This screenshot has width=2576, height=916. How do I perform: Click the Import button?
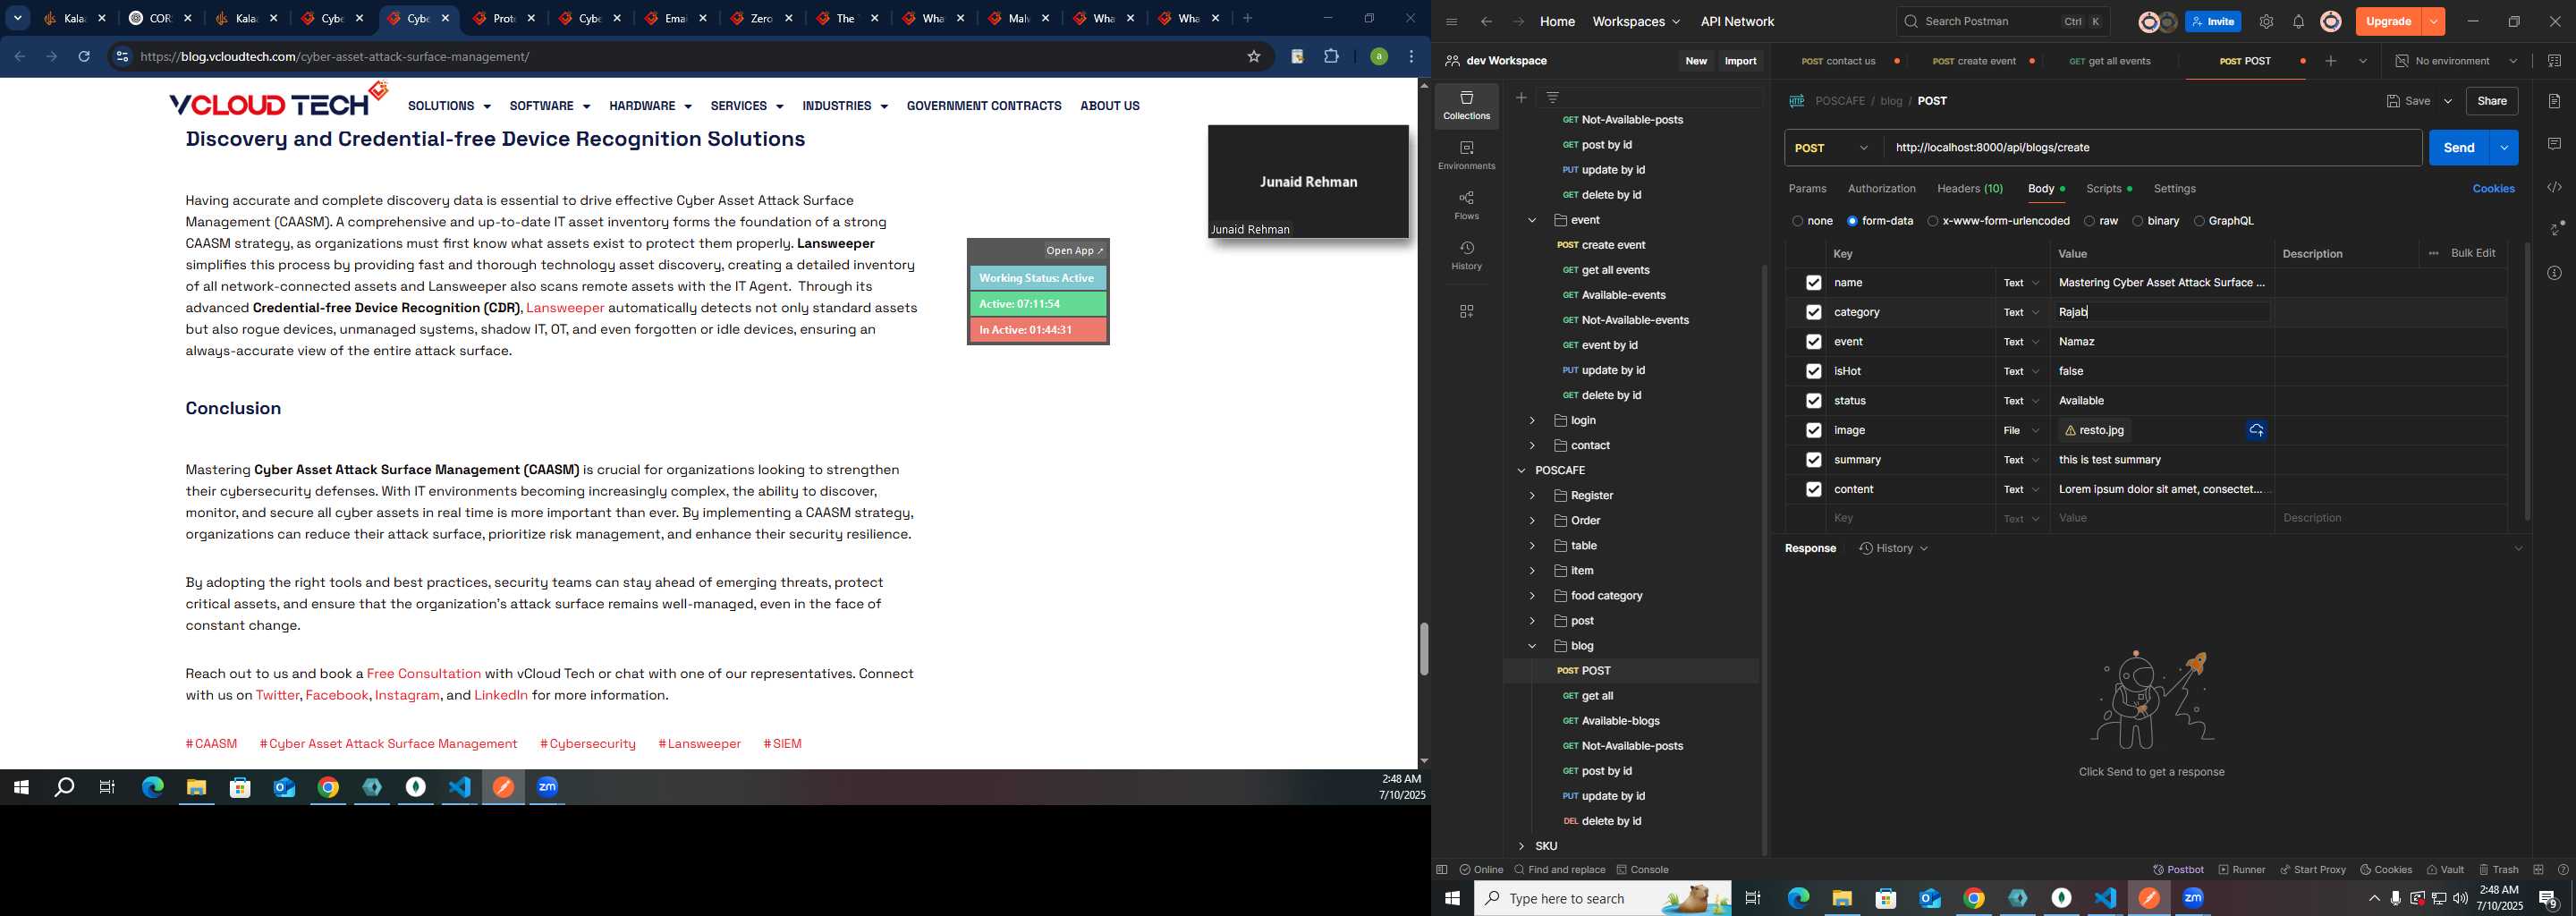click(x=1740, y=61)
